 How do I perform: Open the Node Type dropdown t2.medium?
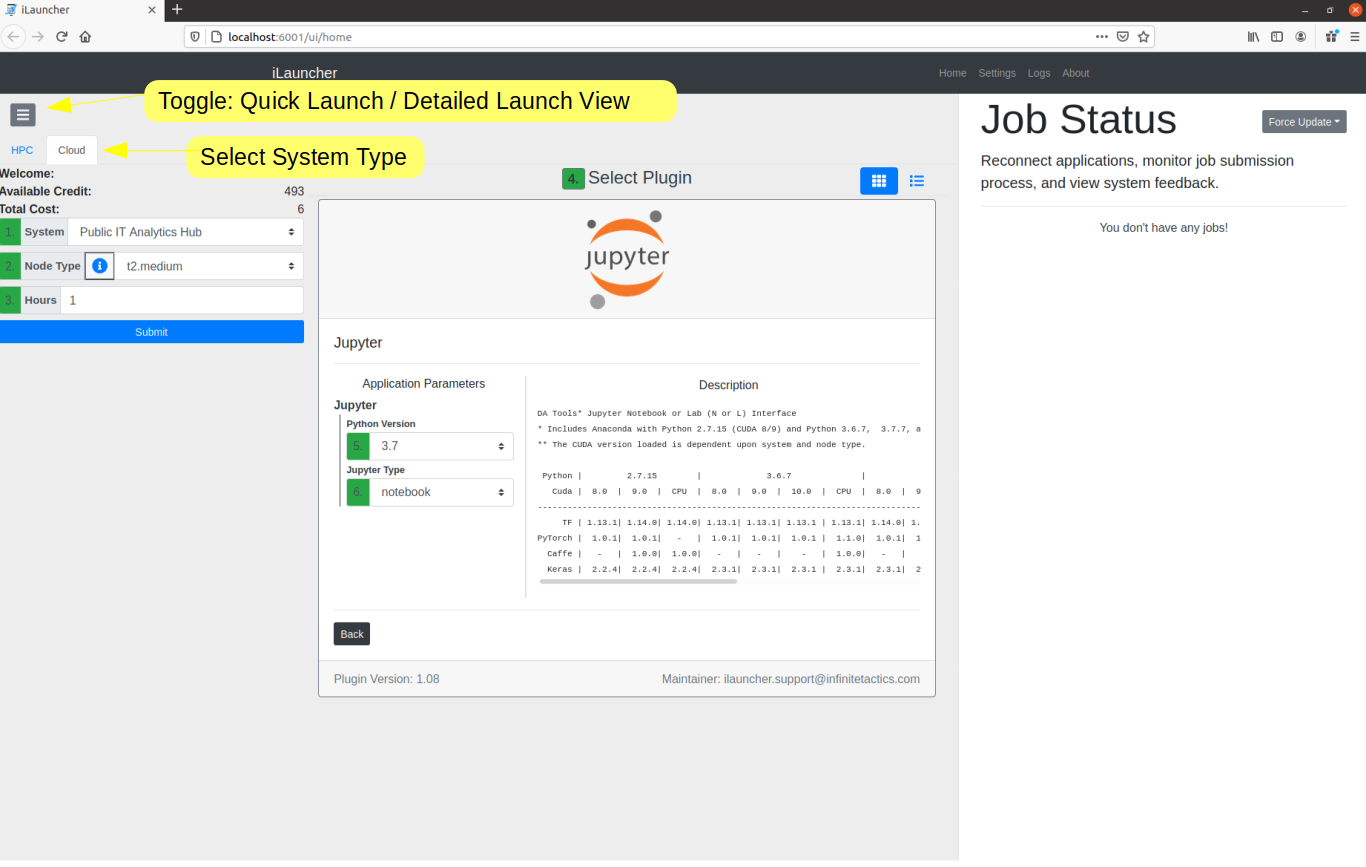click(209, 266)
